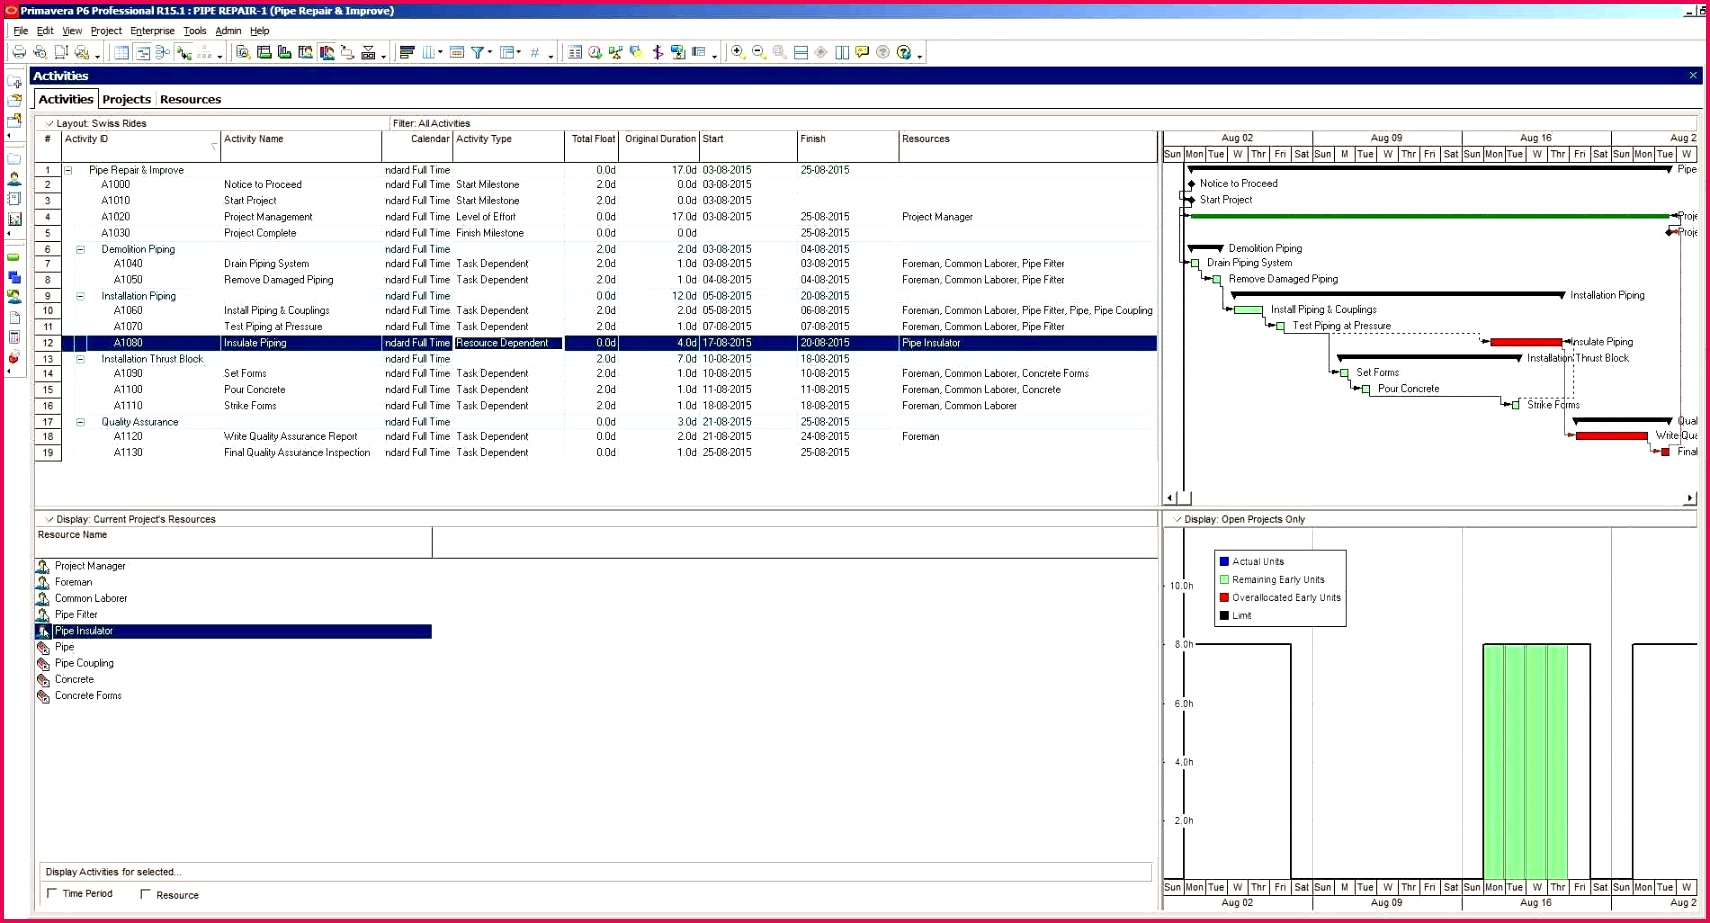Switch to the Projects tab
Screen dimensions: 1710x923
[127, 99]
